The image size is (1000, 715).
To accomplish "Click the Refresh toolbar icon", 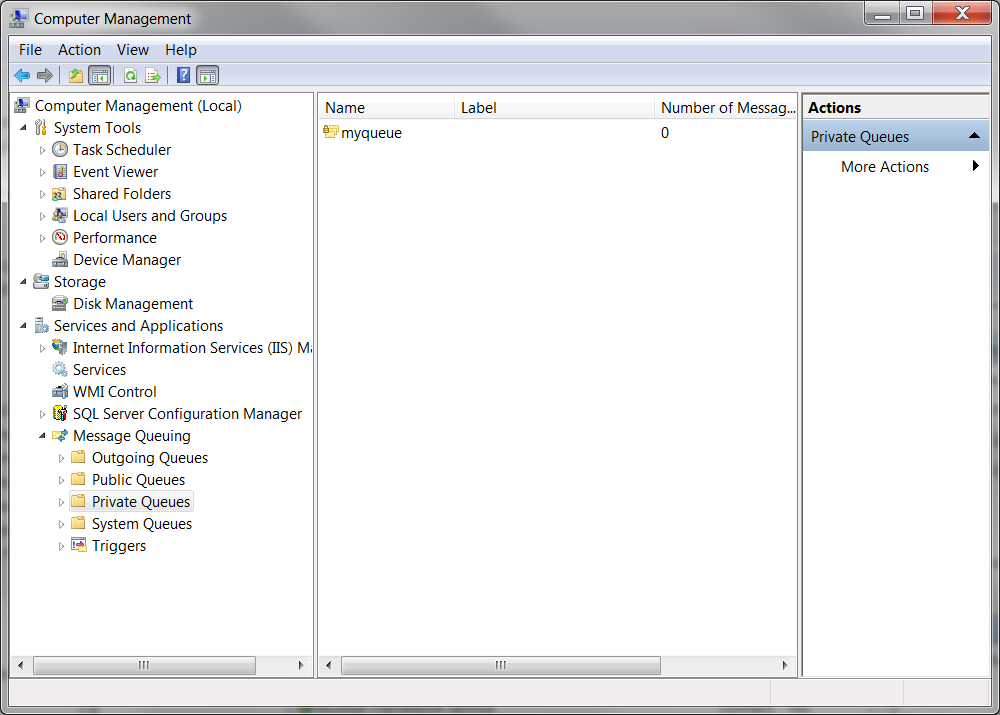I will click(x=131, y=76).
